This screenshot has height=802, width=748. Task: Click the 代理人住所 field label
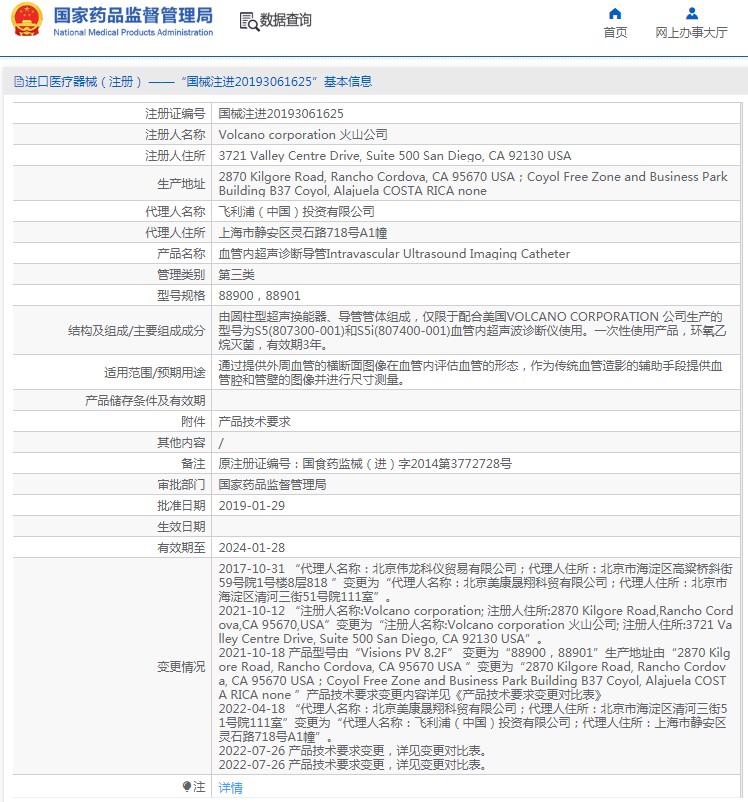(x=175, y=233)
